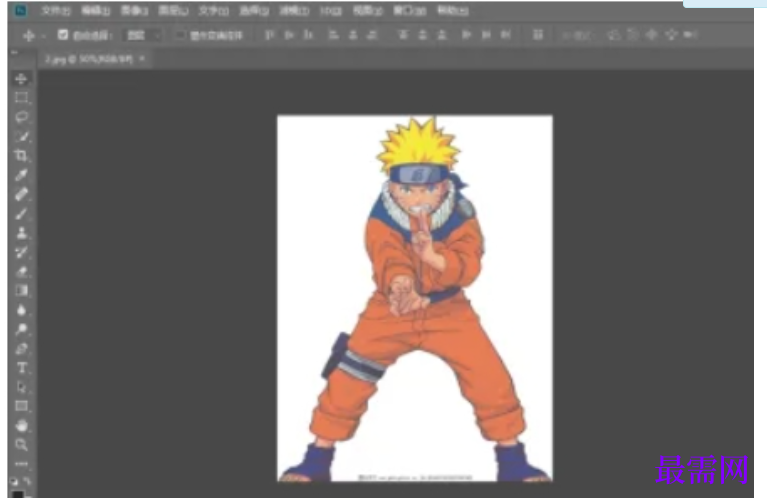Select the Healing Brush tool
Viewport: 767px width, 501px height.
coord(21,194)
